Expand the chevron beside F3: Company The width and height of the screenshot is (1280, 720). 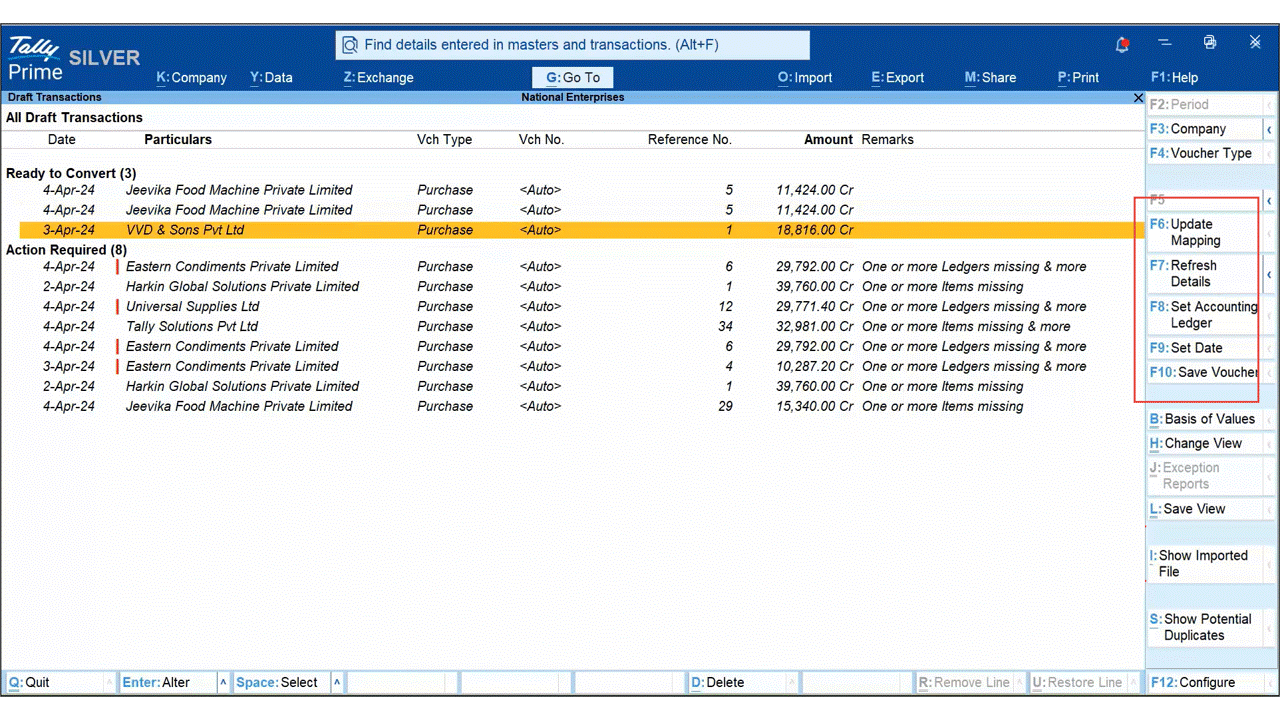click(x=1270, y=130)
